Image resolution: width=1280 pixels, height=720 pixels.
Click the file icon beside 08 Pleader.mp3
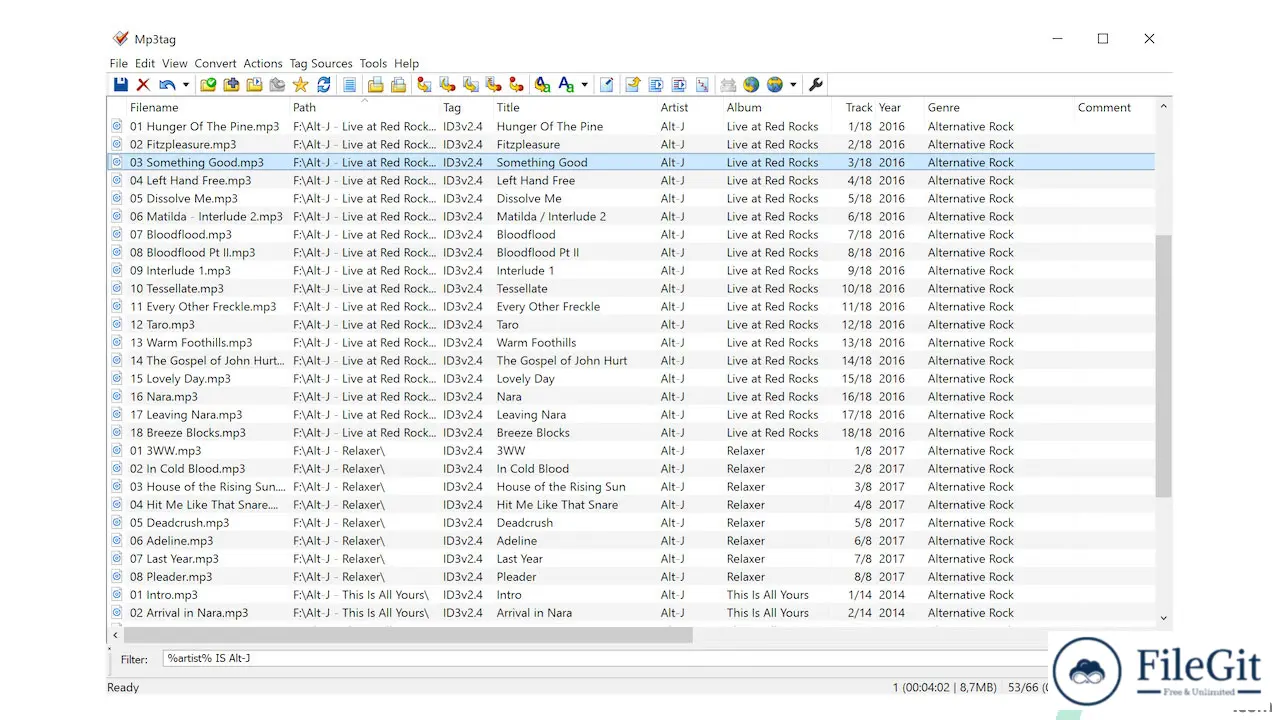point(116,577)
